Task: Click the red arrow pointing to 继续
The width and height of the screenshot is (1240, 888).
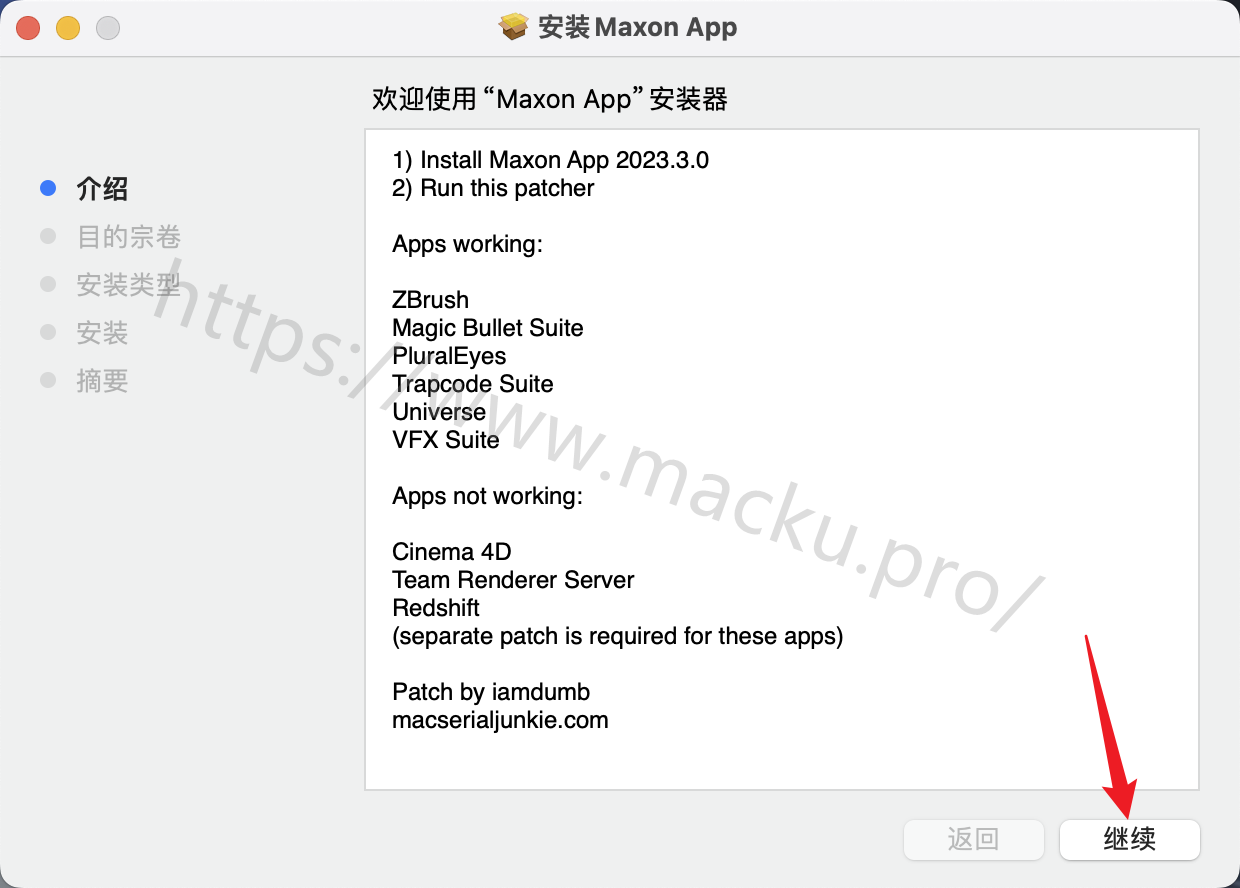Action: coord(1110,726)
